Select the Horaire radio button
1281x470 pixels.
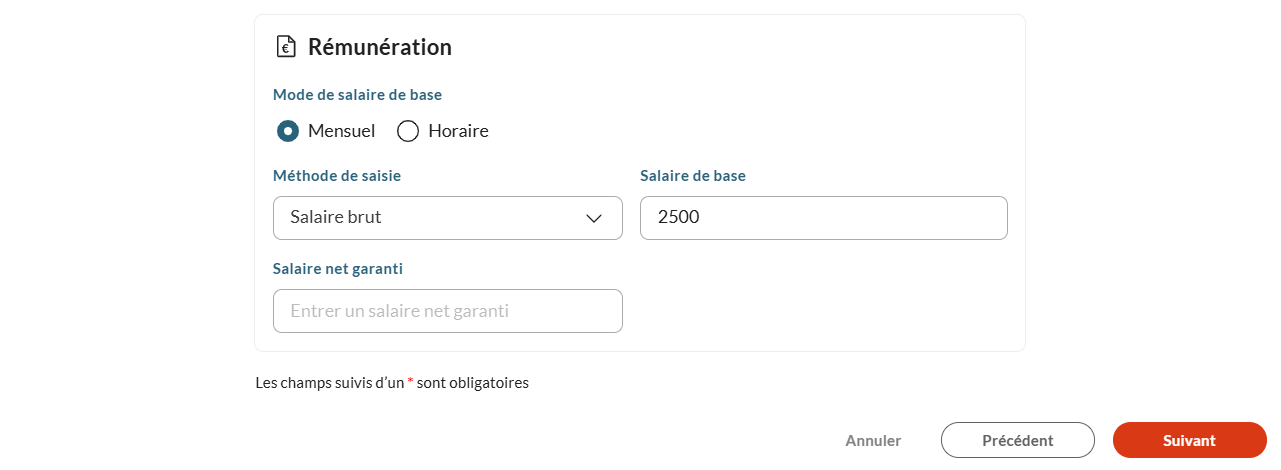pyautogui.click(x=408, y=131)
